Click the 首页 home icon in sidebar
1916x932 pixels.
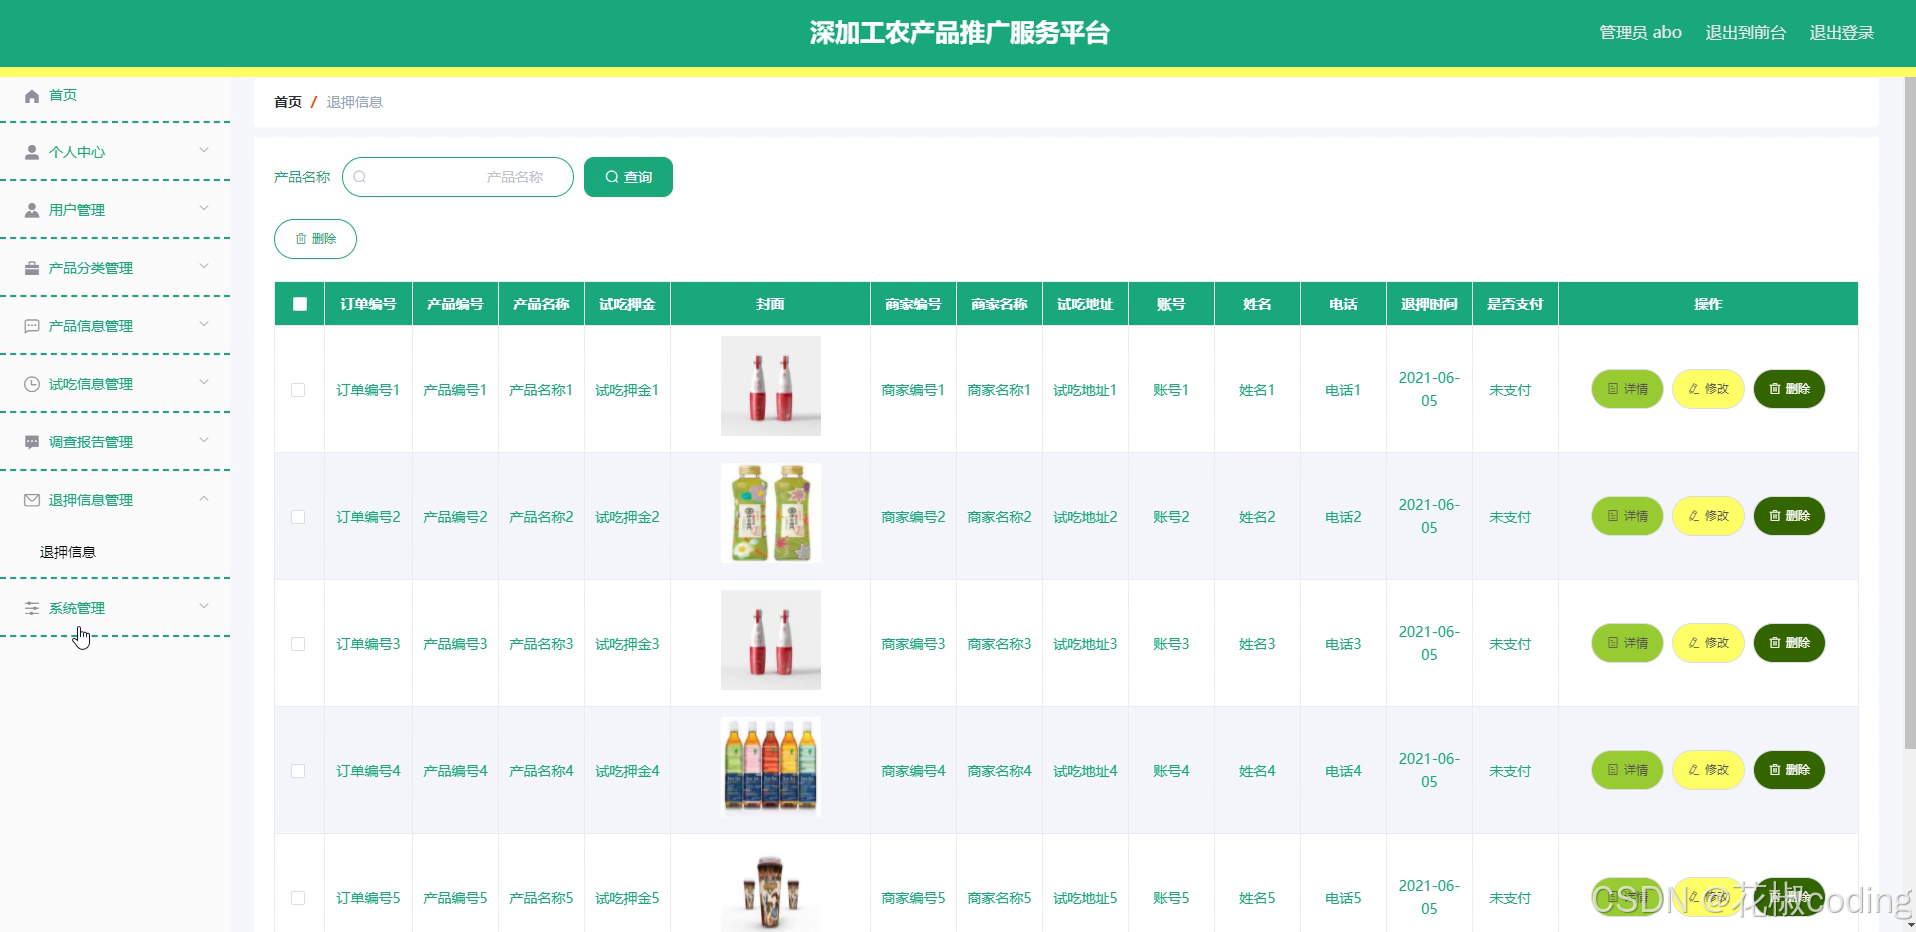[x=30, y=95]
